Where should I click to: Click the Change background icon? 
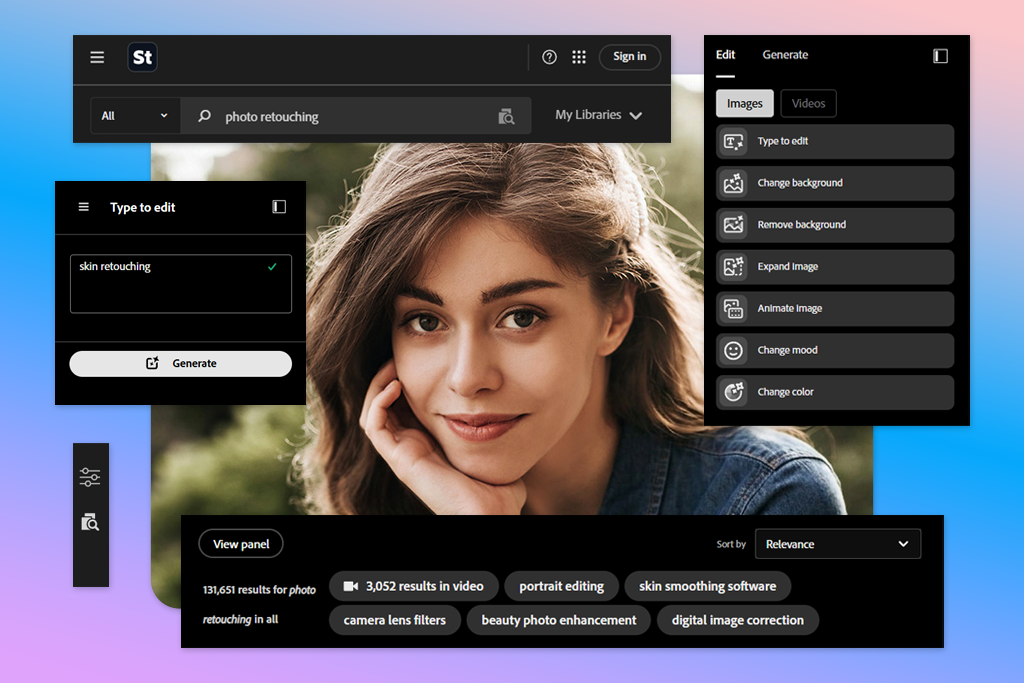click(733, 183)
